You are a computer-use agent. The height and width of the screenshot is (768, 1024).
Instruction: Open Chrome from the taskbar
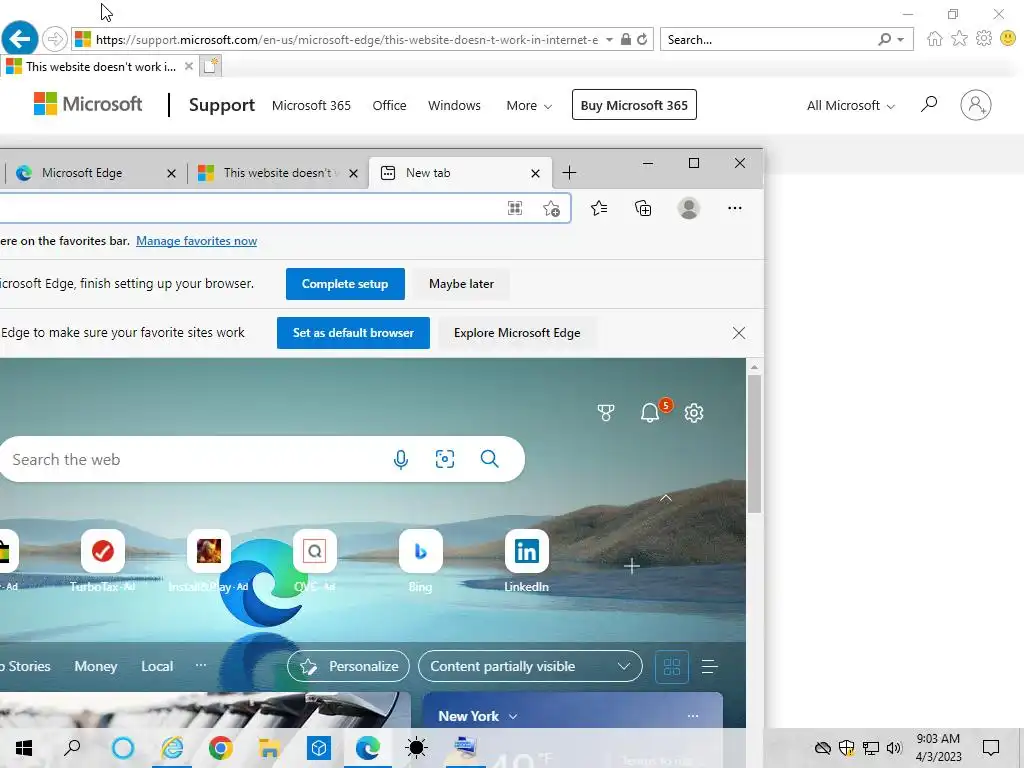pos(221,747)
